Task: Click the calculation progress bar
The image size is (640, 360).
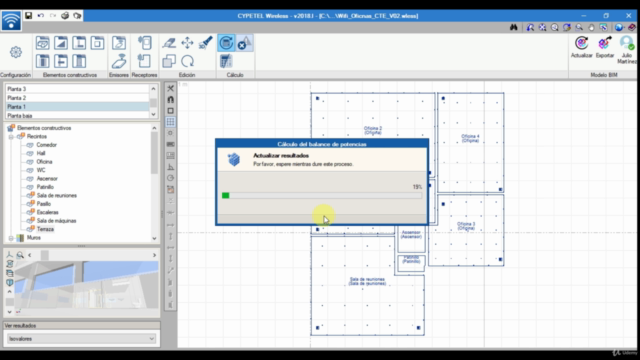Action: pos(322,196)
